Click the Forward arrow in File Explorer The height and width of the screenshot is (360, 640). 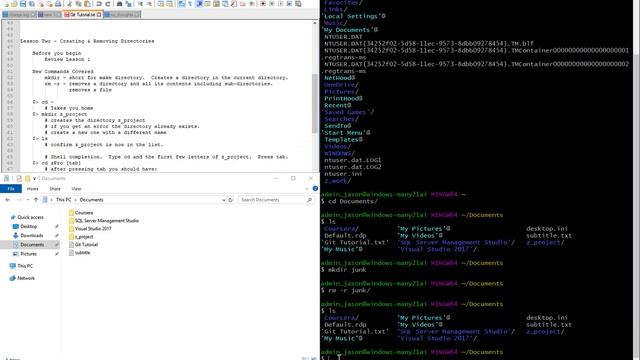pos(19,200)
